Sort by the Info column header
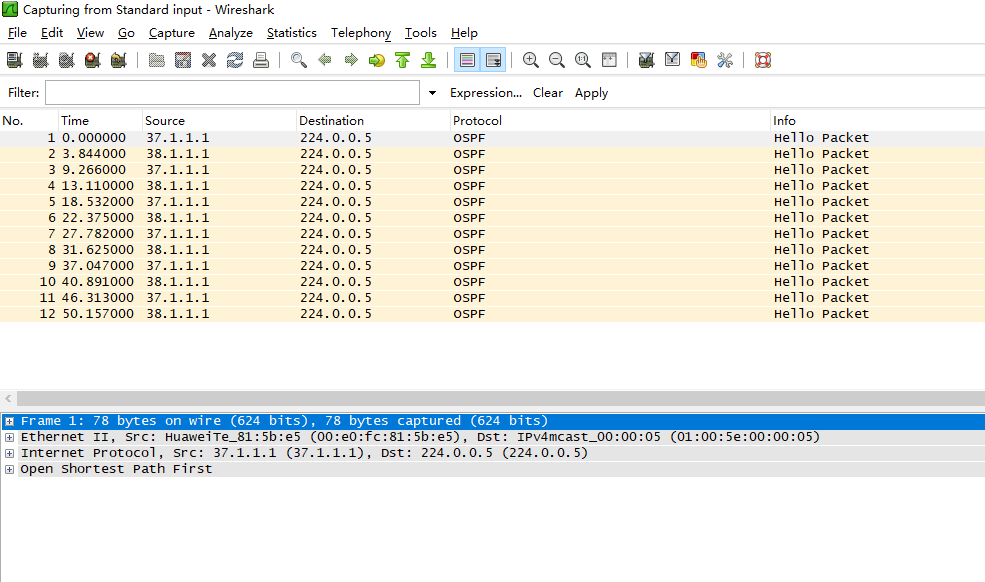Viewport: 985px width, 582px height. (878, 121)
